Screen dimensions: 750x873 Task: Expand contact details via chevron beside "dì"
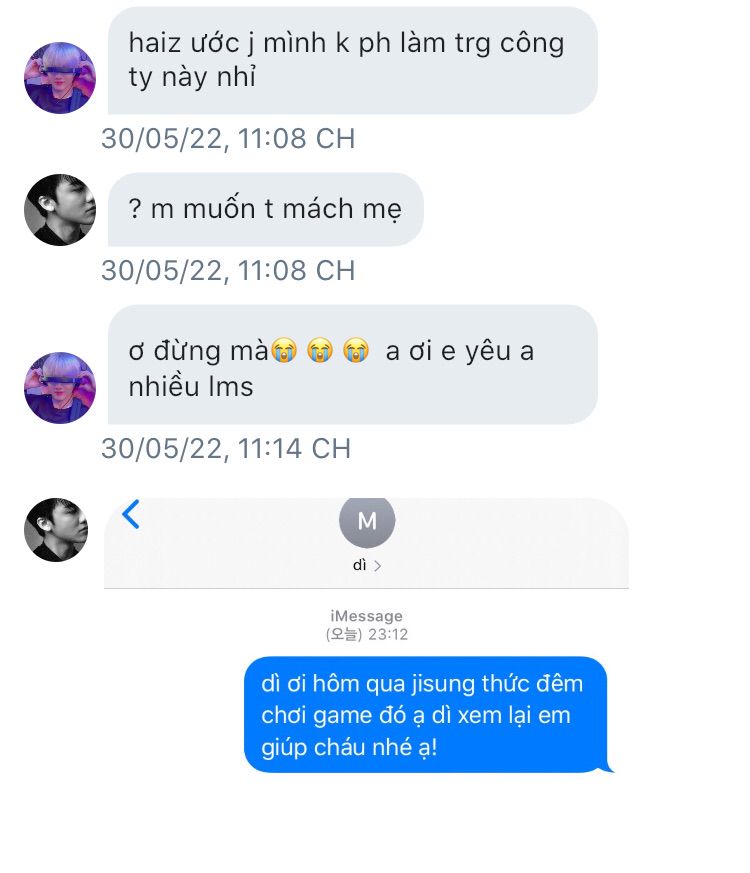click(378, 566)
